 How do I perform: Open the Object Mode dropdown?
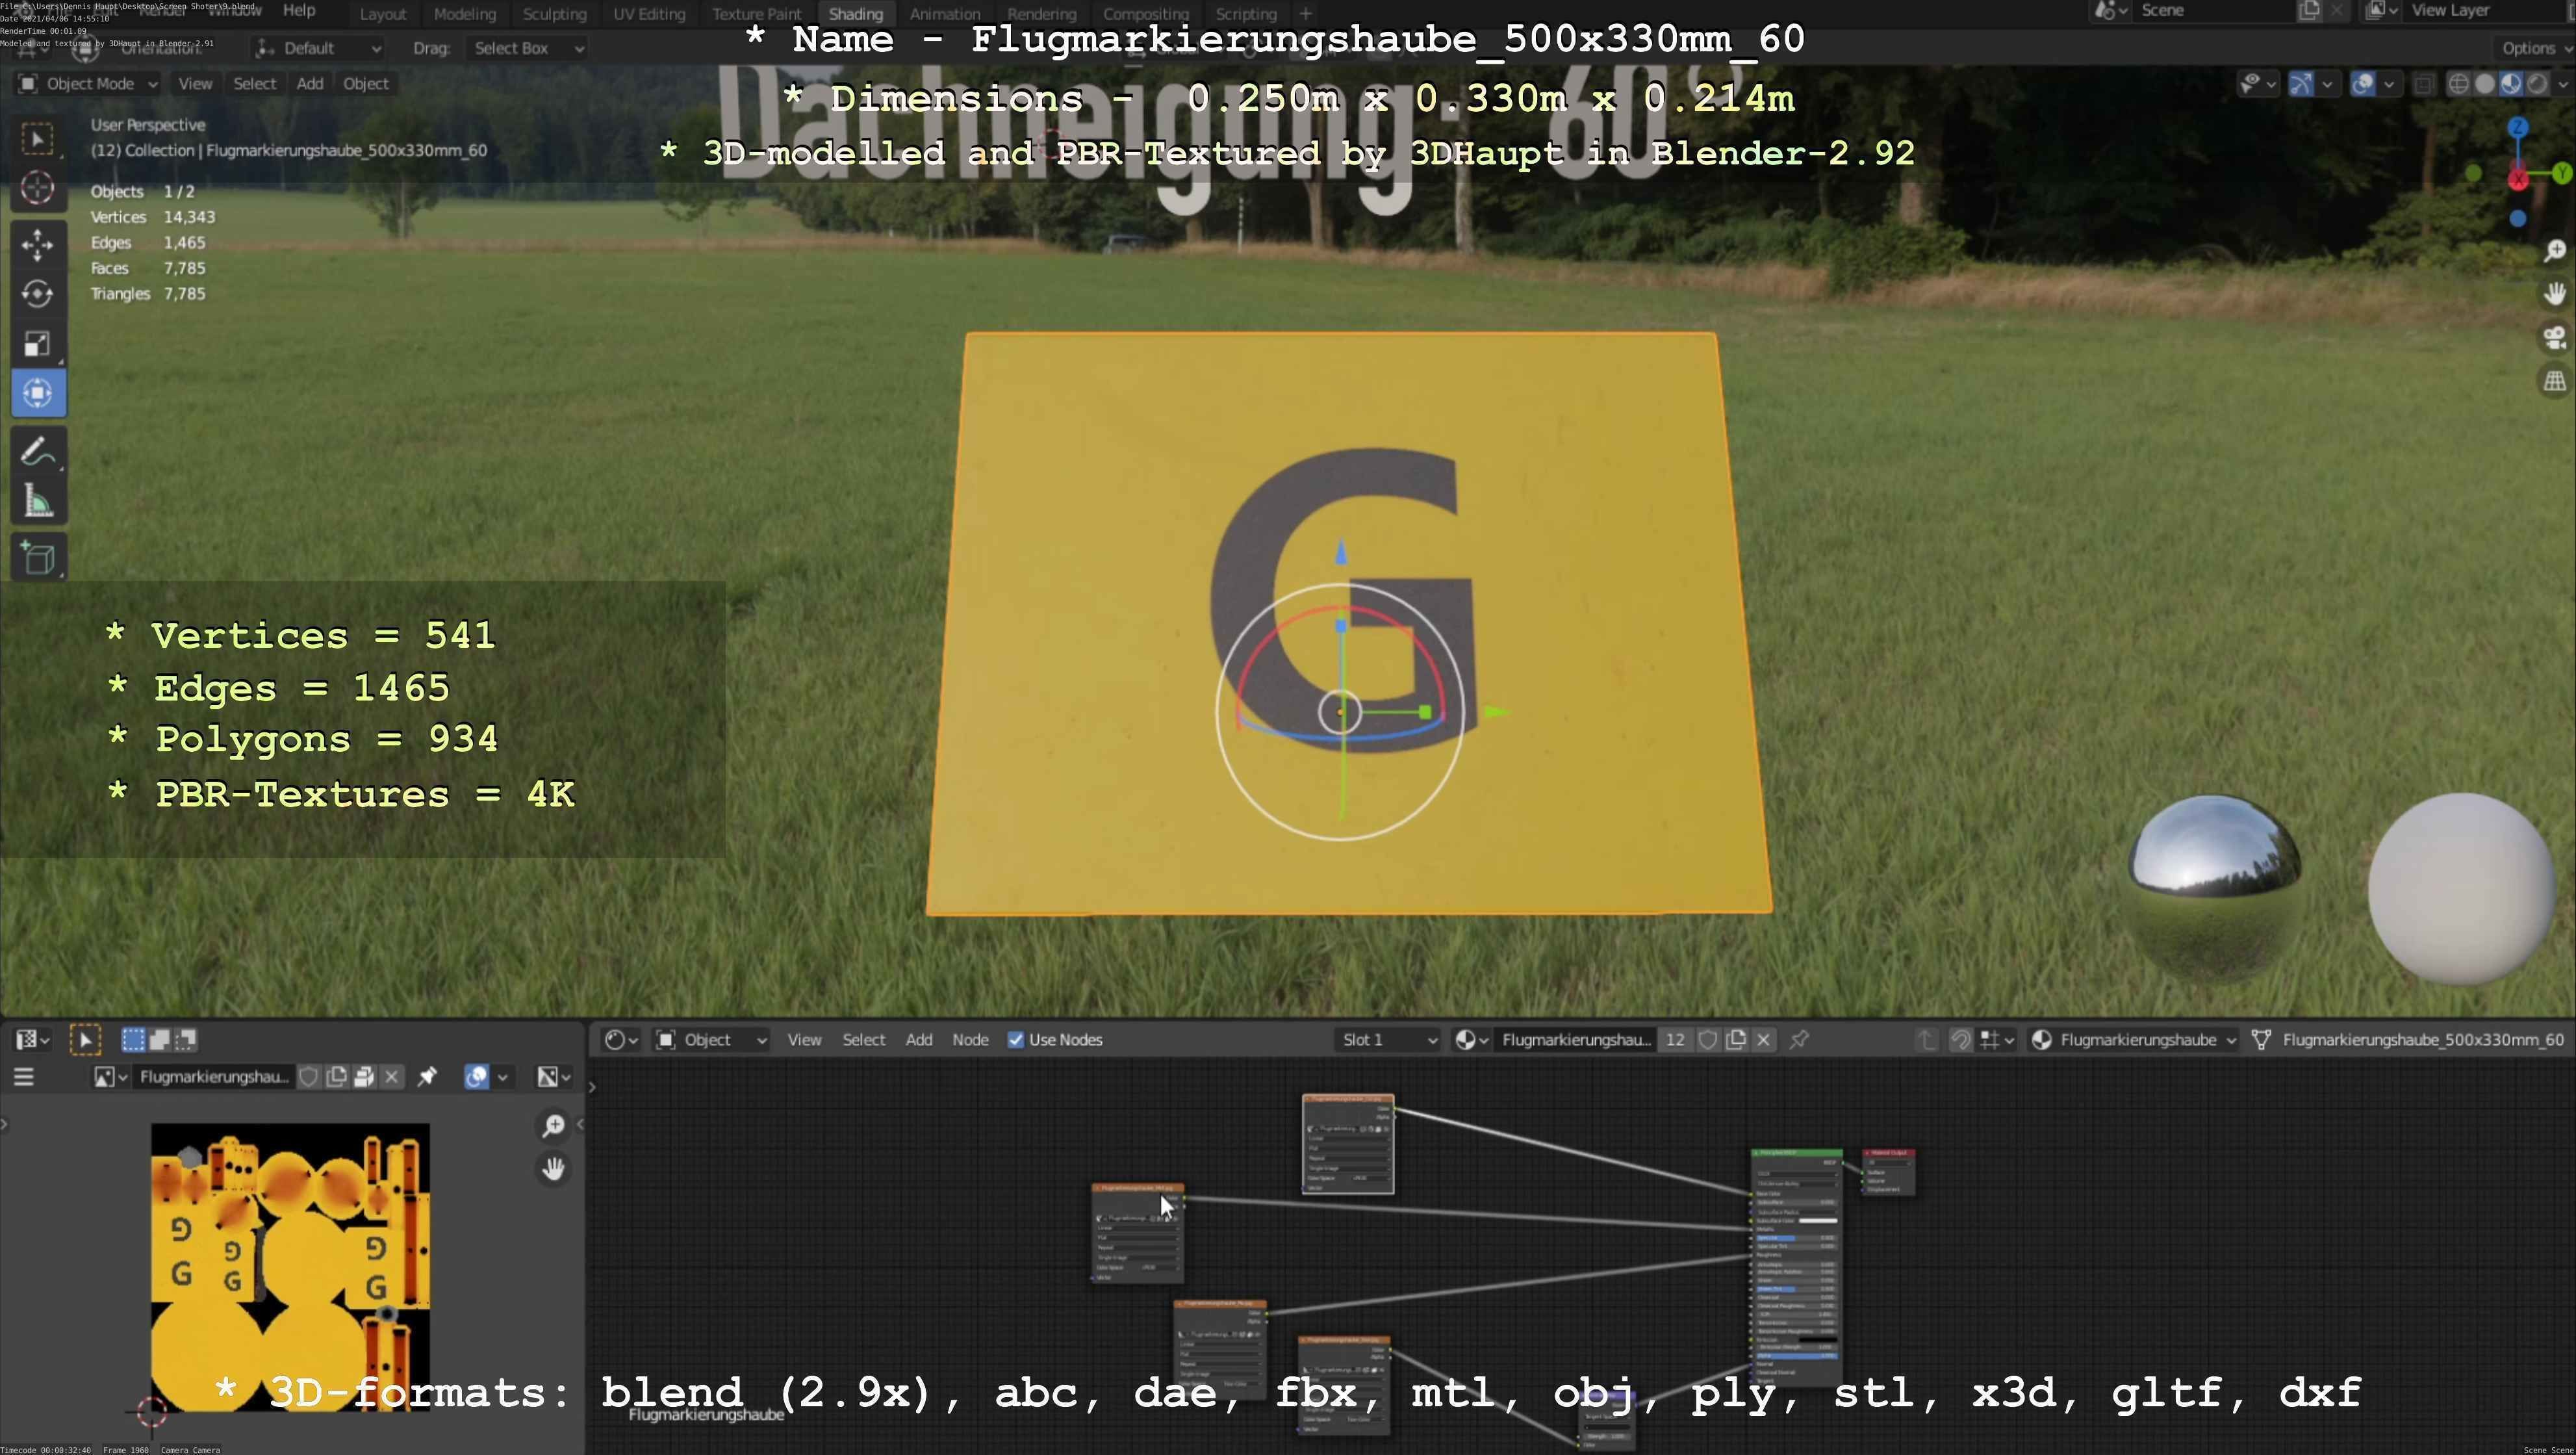88,84
